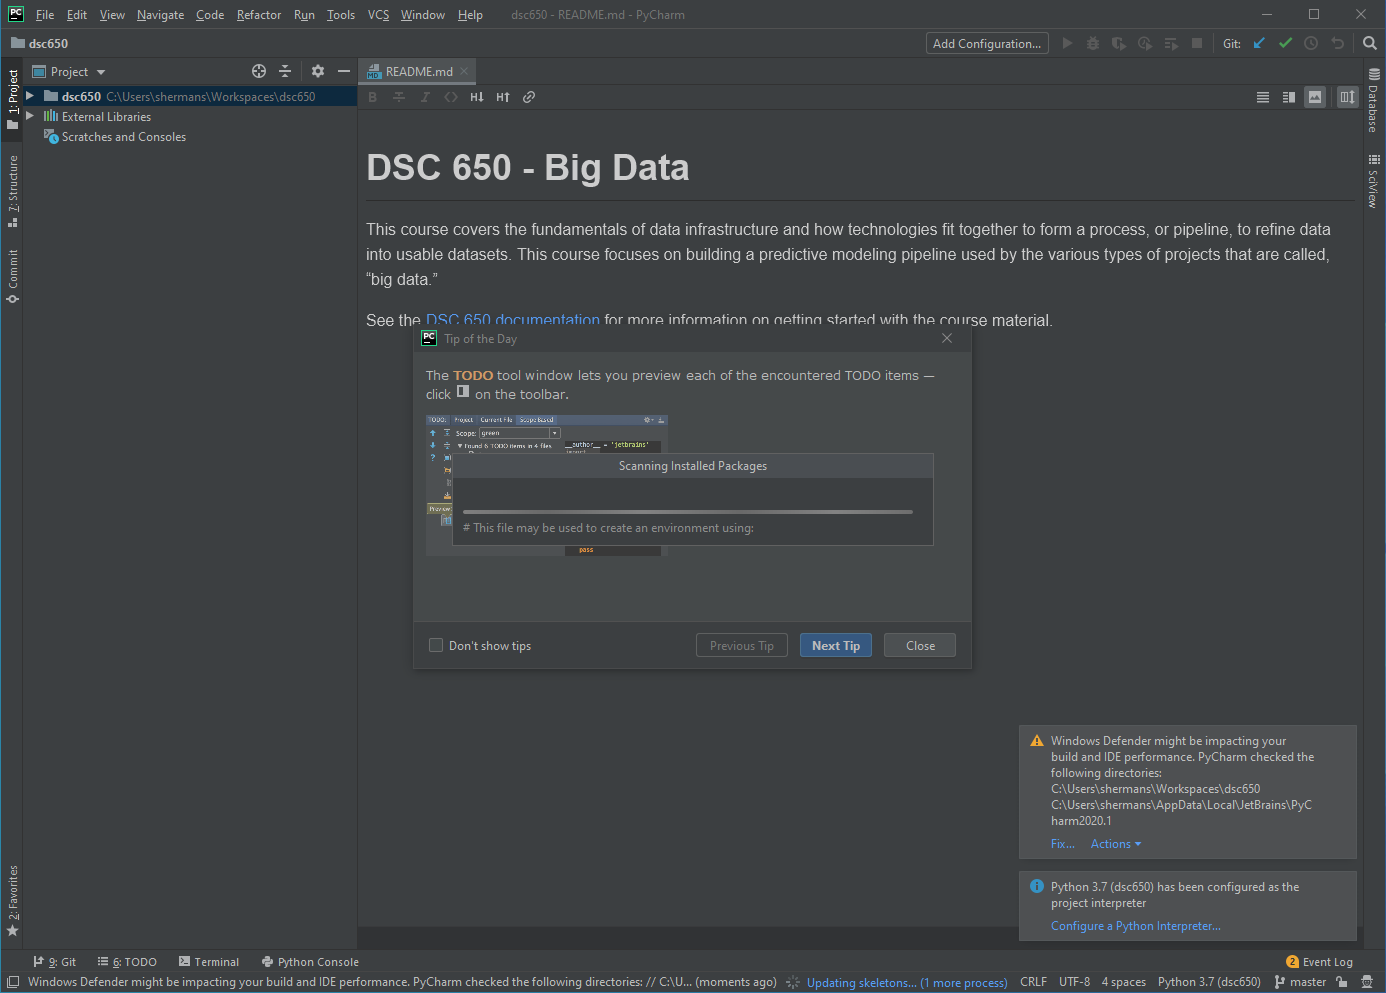Click the Scanning Installed Packages progress bar
Viewport: 1386px width, 993px height.
pos(688,511)
